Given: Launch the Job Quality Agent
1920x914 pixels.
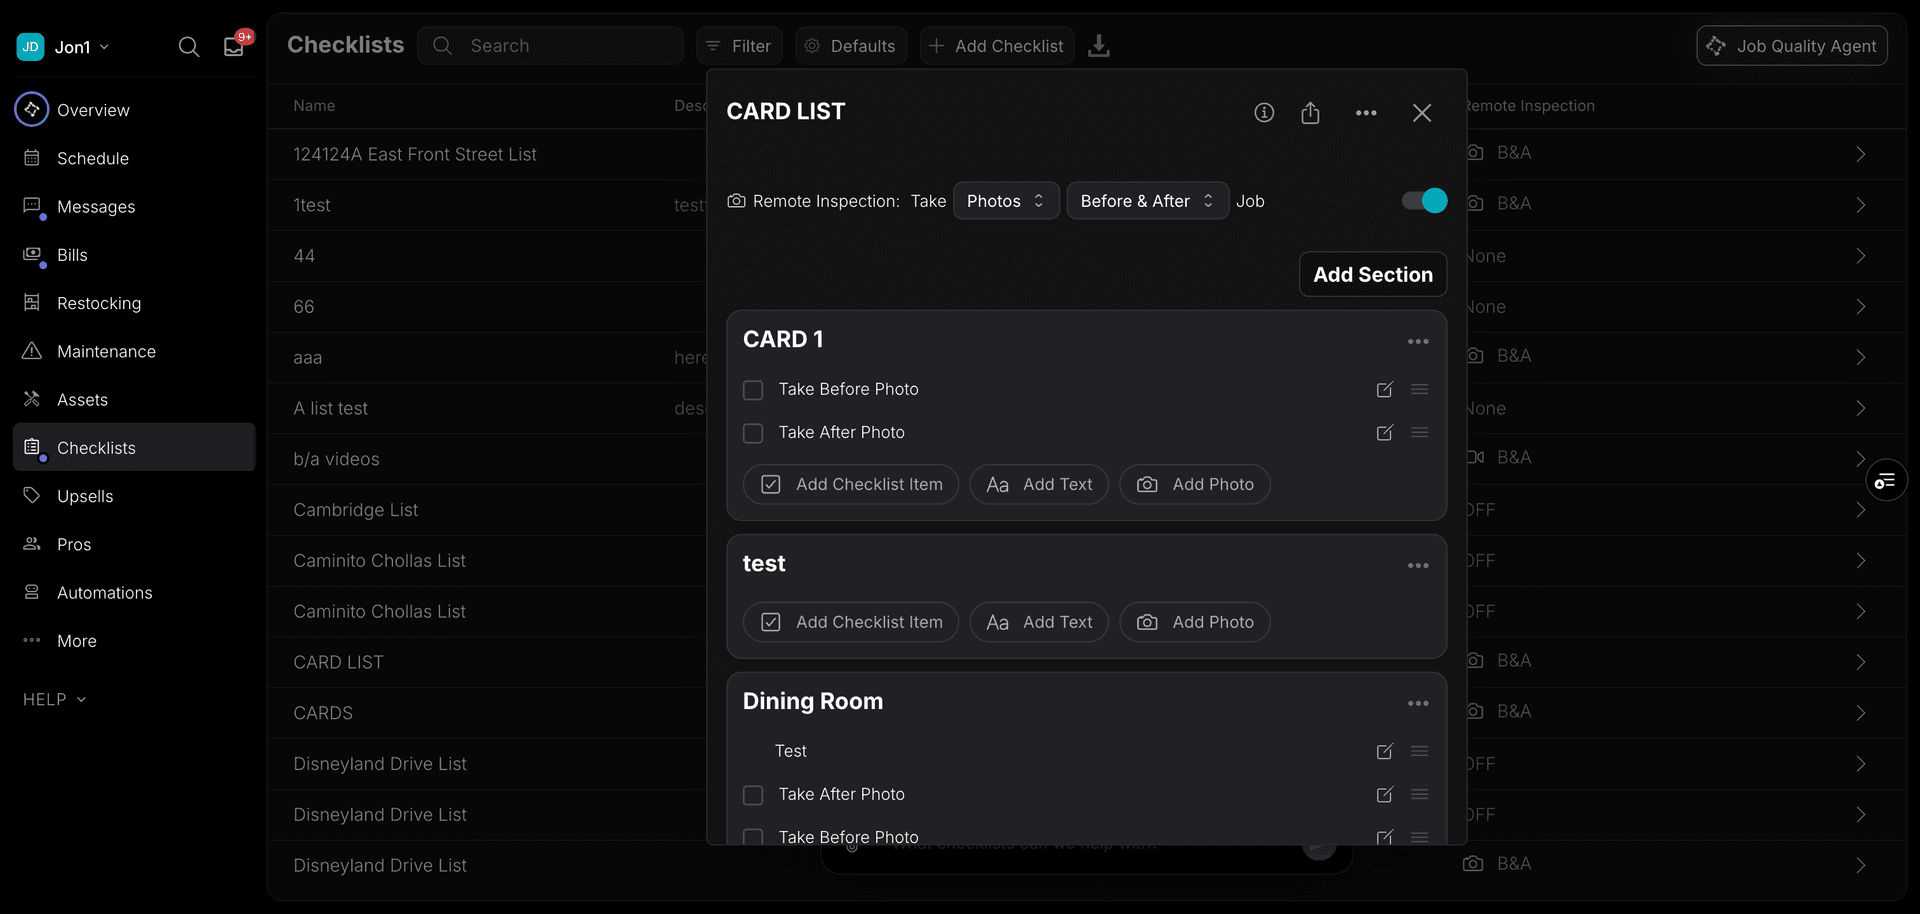Looking at the screenshot, I should pyautogui.click(x=1791, y=45).
